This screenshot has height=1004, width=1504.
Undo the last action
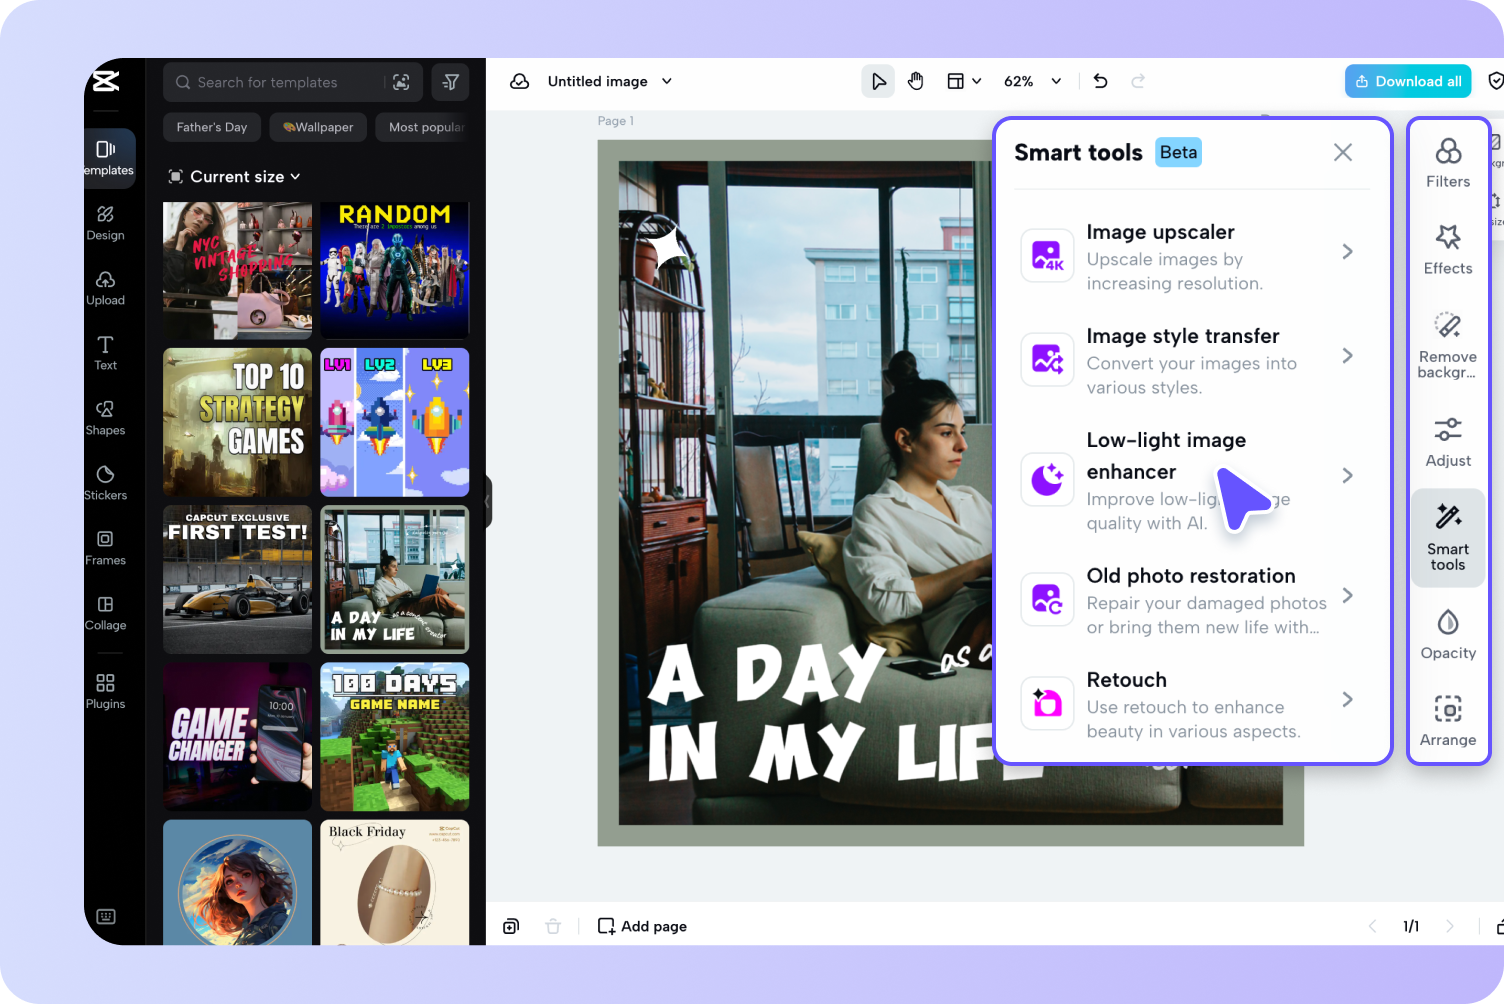tap(1100, 81)
